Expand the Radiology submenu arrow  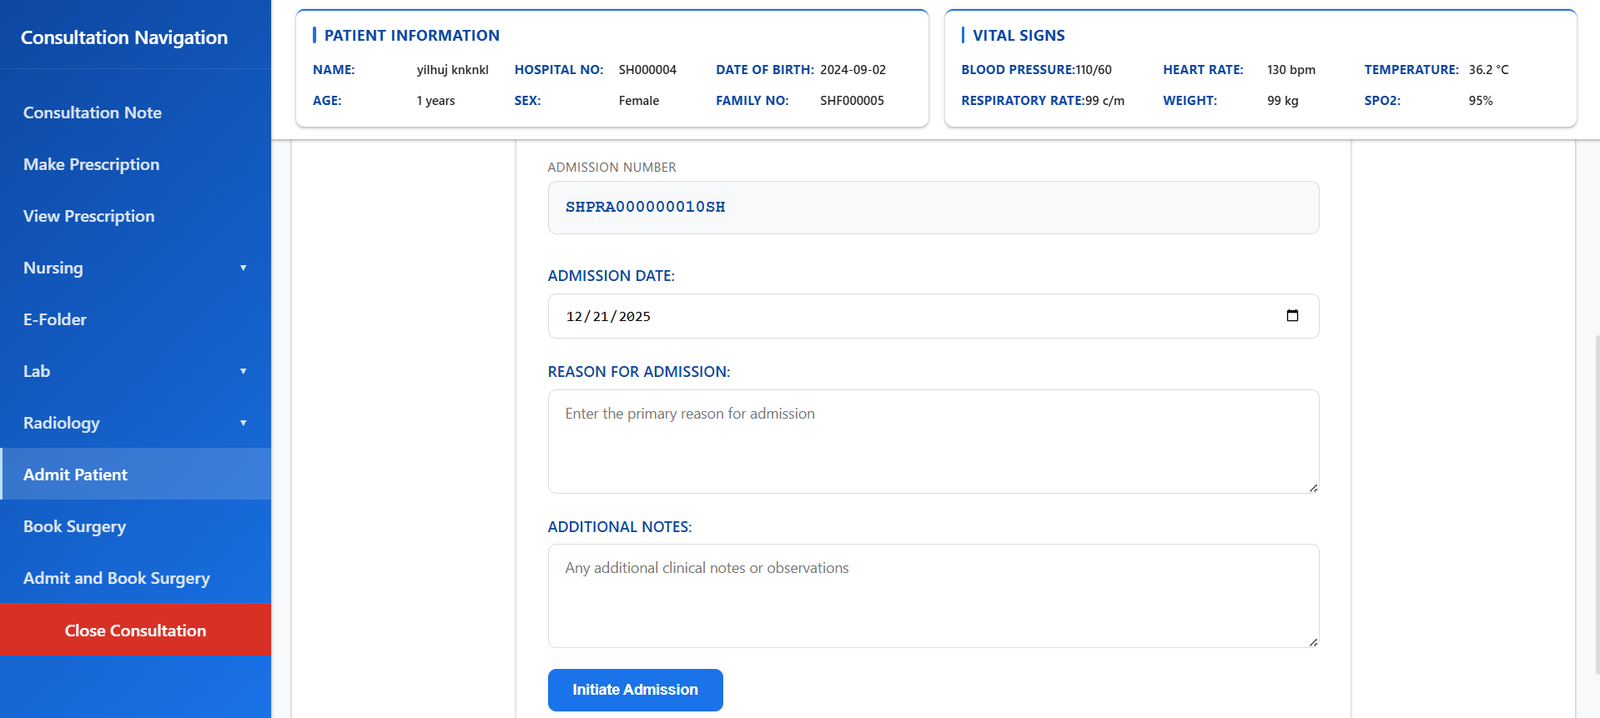pos(243,423)
